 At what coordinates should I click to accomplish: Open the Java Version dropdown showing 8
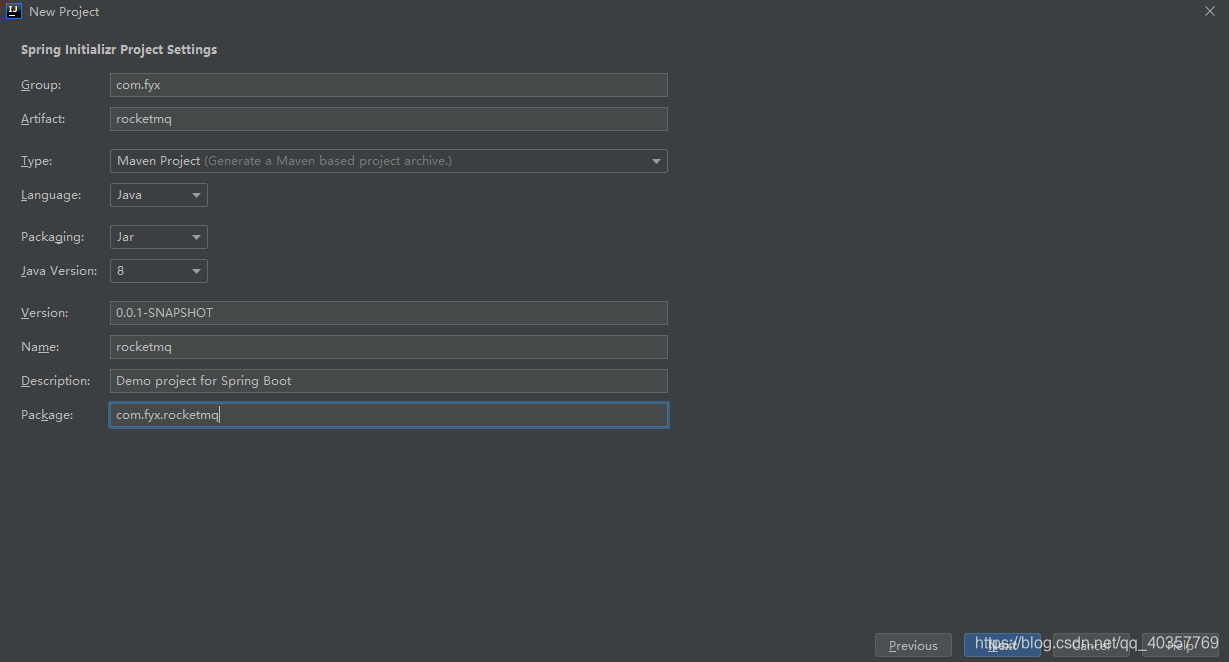[158, 271]
